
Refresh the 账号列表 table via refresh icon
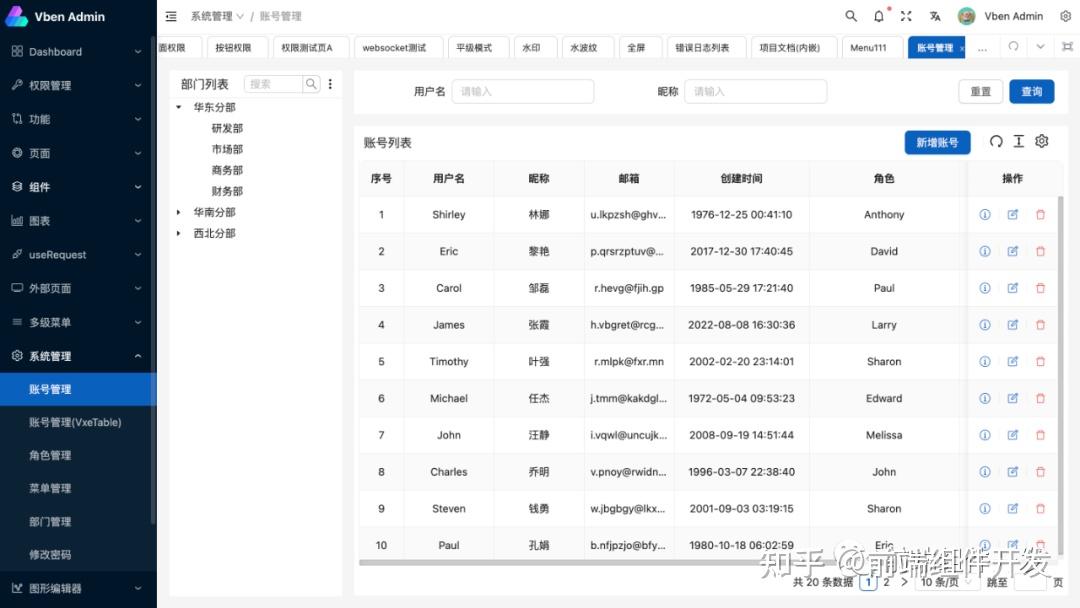(996, 142)
